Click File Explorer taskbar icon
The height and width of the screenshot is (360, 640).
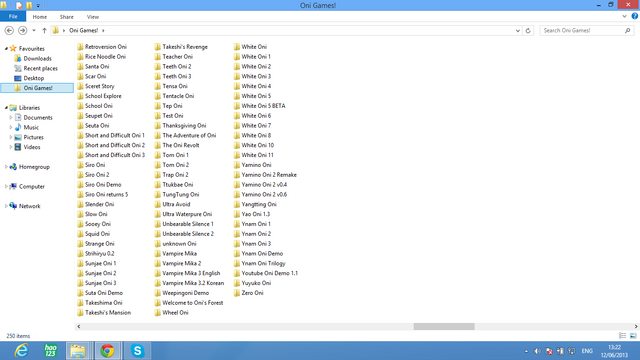point(78,351)
